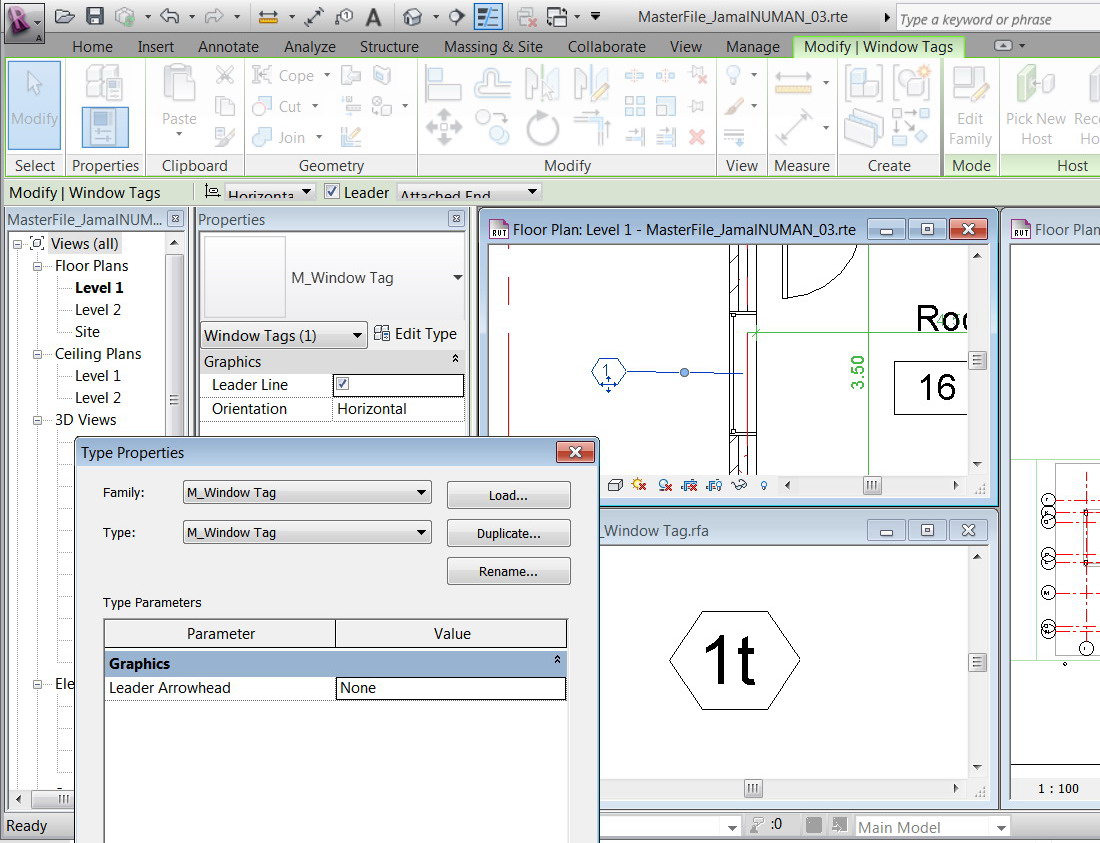The width and height of the screenshot is (1100, 843).
Task: Click vertical scrollbar thumb in Floor Plan Level 1 view
Action: (x=977, y=360)
